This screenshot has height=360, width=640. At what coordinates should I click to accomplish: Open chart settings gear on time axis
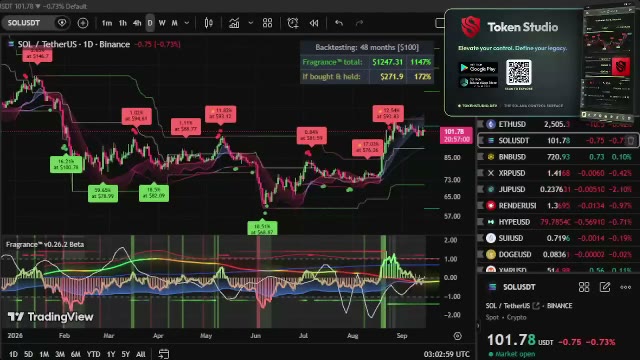[x=458, y=336]
